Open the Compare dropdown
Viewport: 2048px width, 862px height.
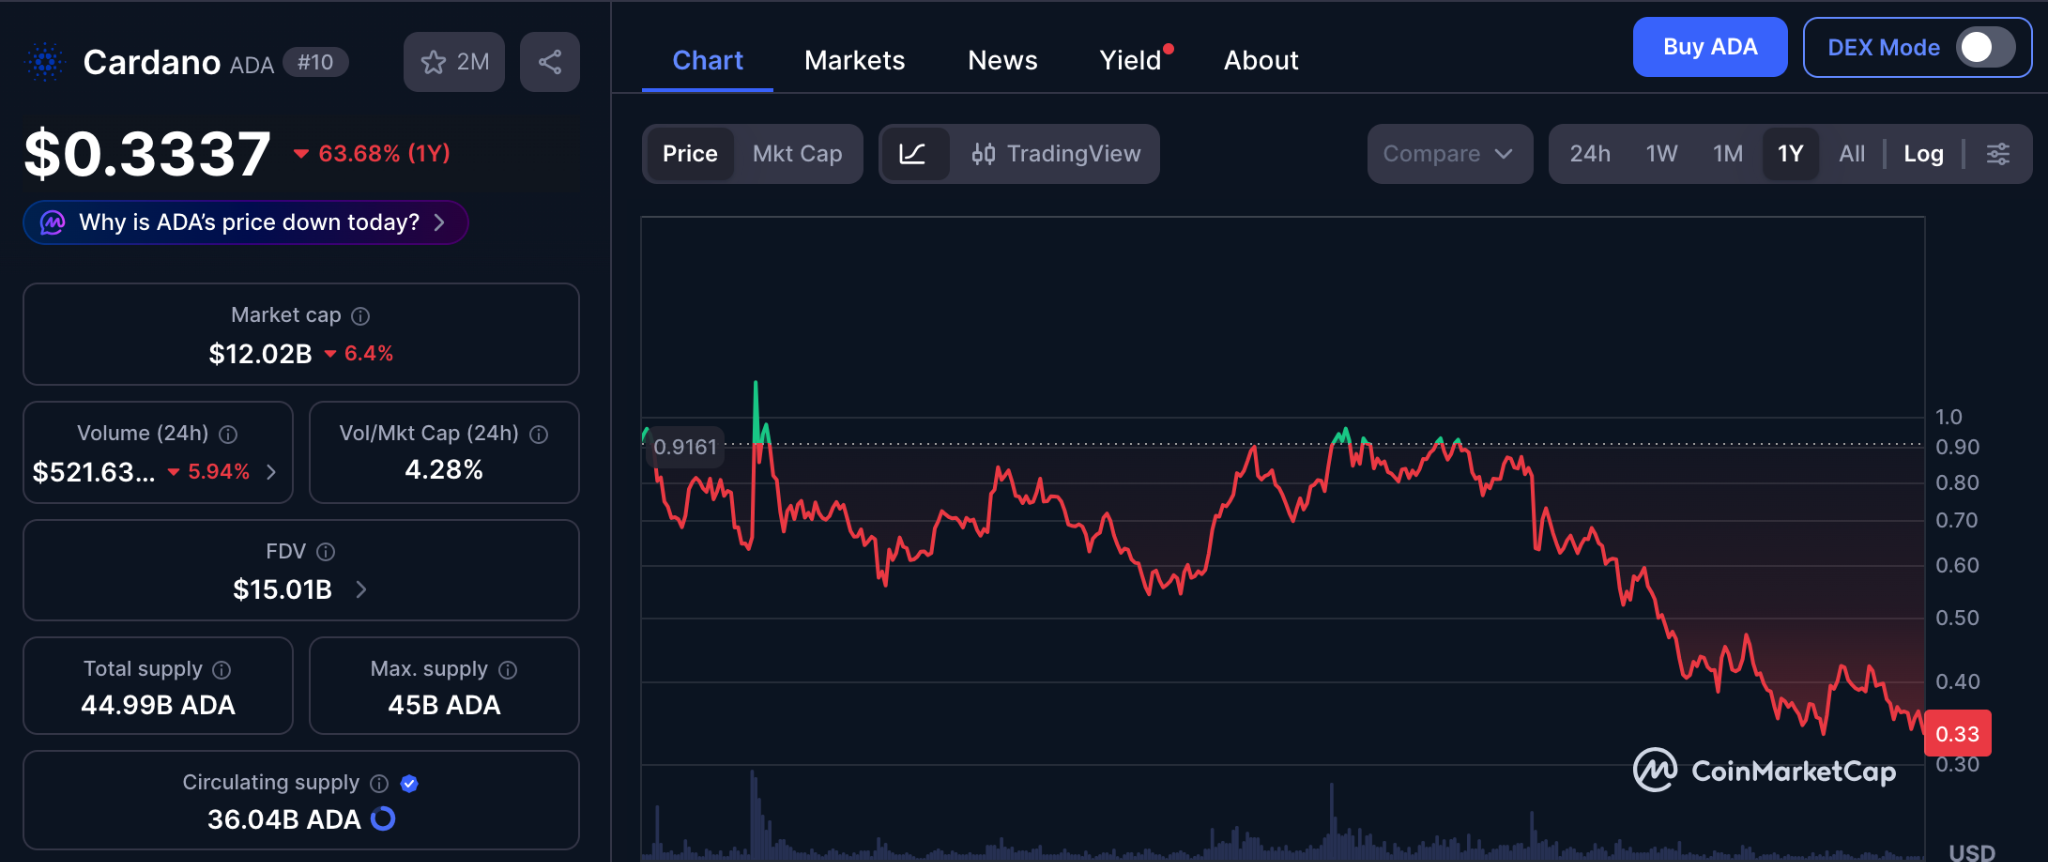(1449, 154)
